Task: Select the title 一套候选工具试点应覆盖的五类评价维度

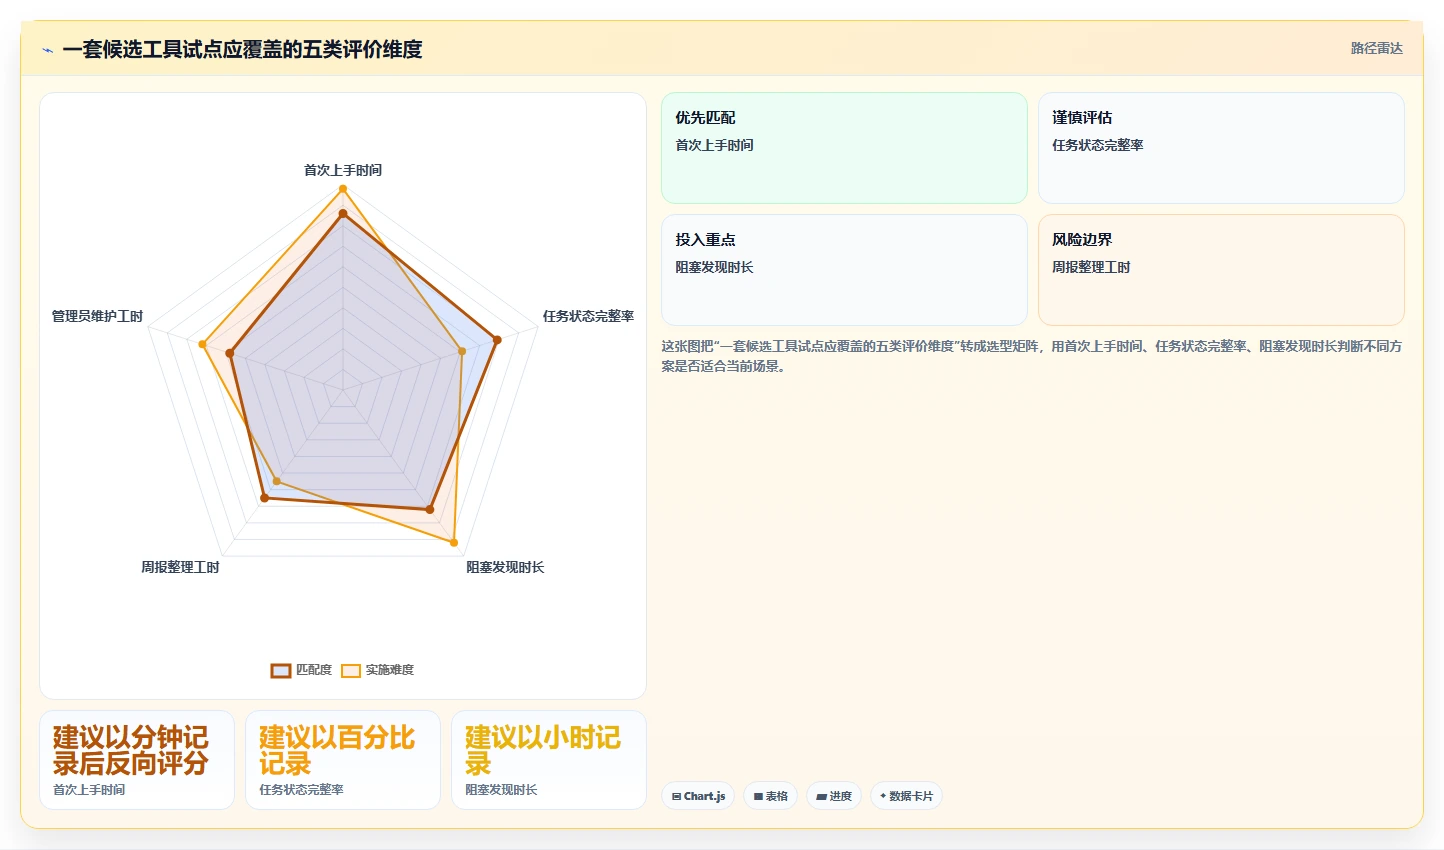Action: point(242,49)
